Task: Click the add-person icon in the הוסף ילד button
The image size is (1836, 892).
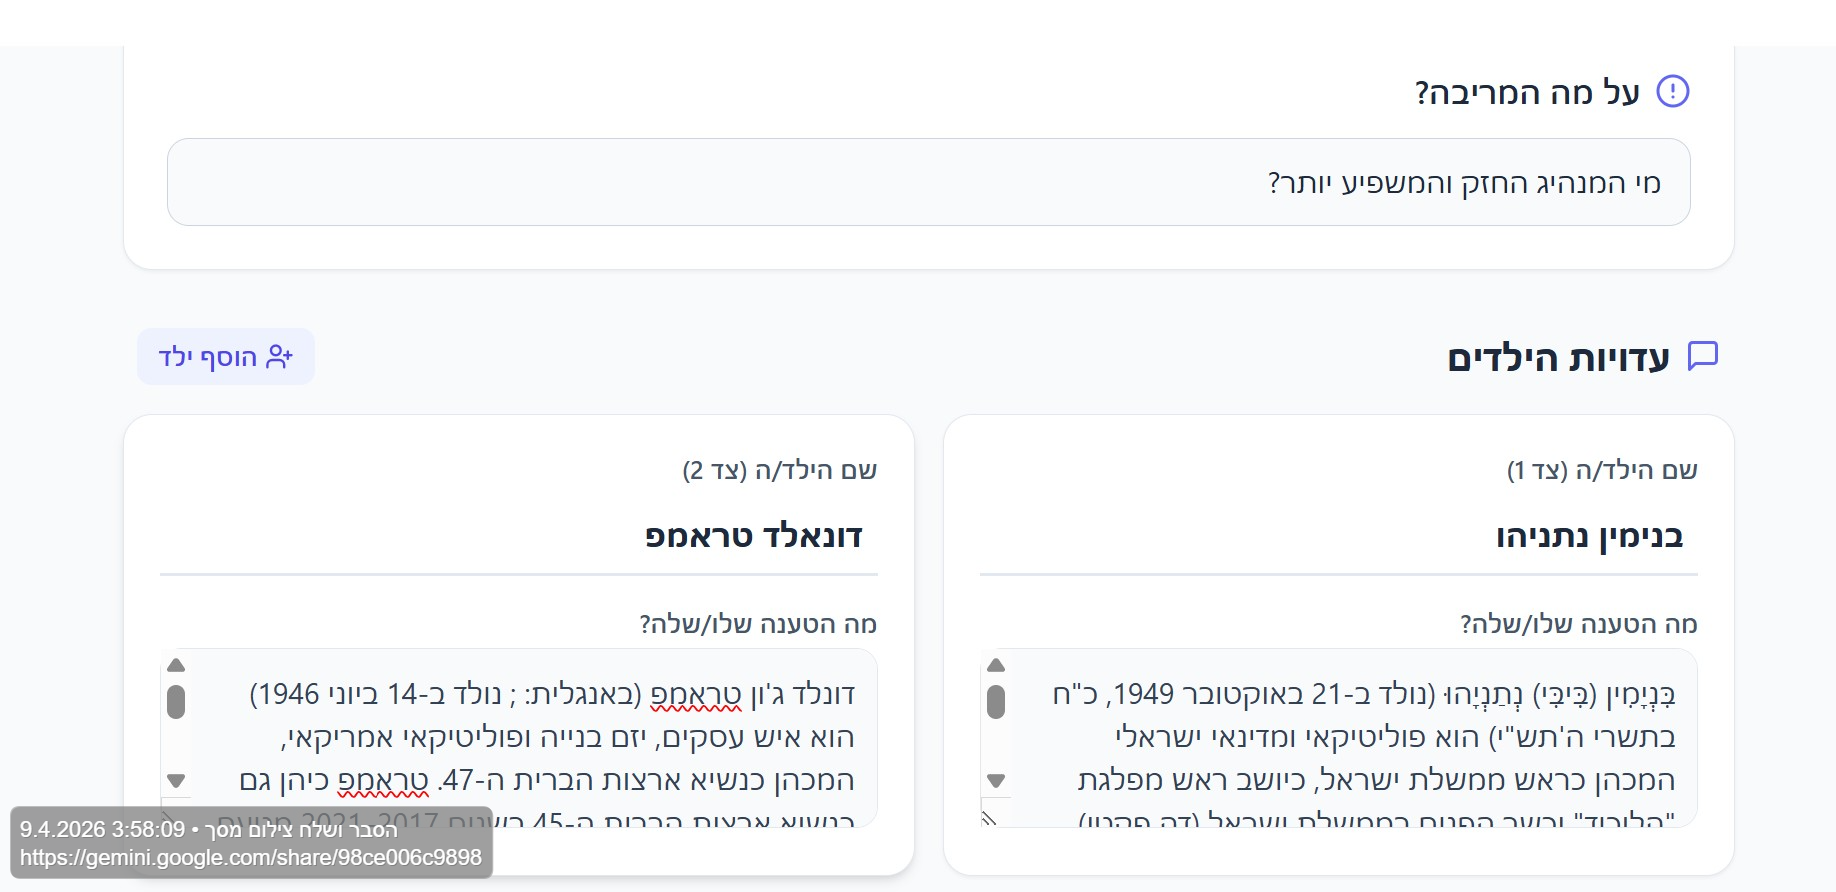Action: pyautogui.click(x=279, y=357)
